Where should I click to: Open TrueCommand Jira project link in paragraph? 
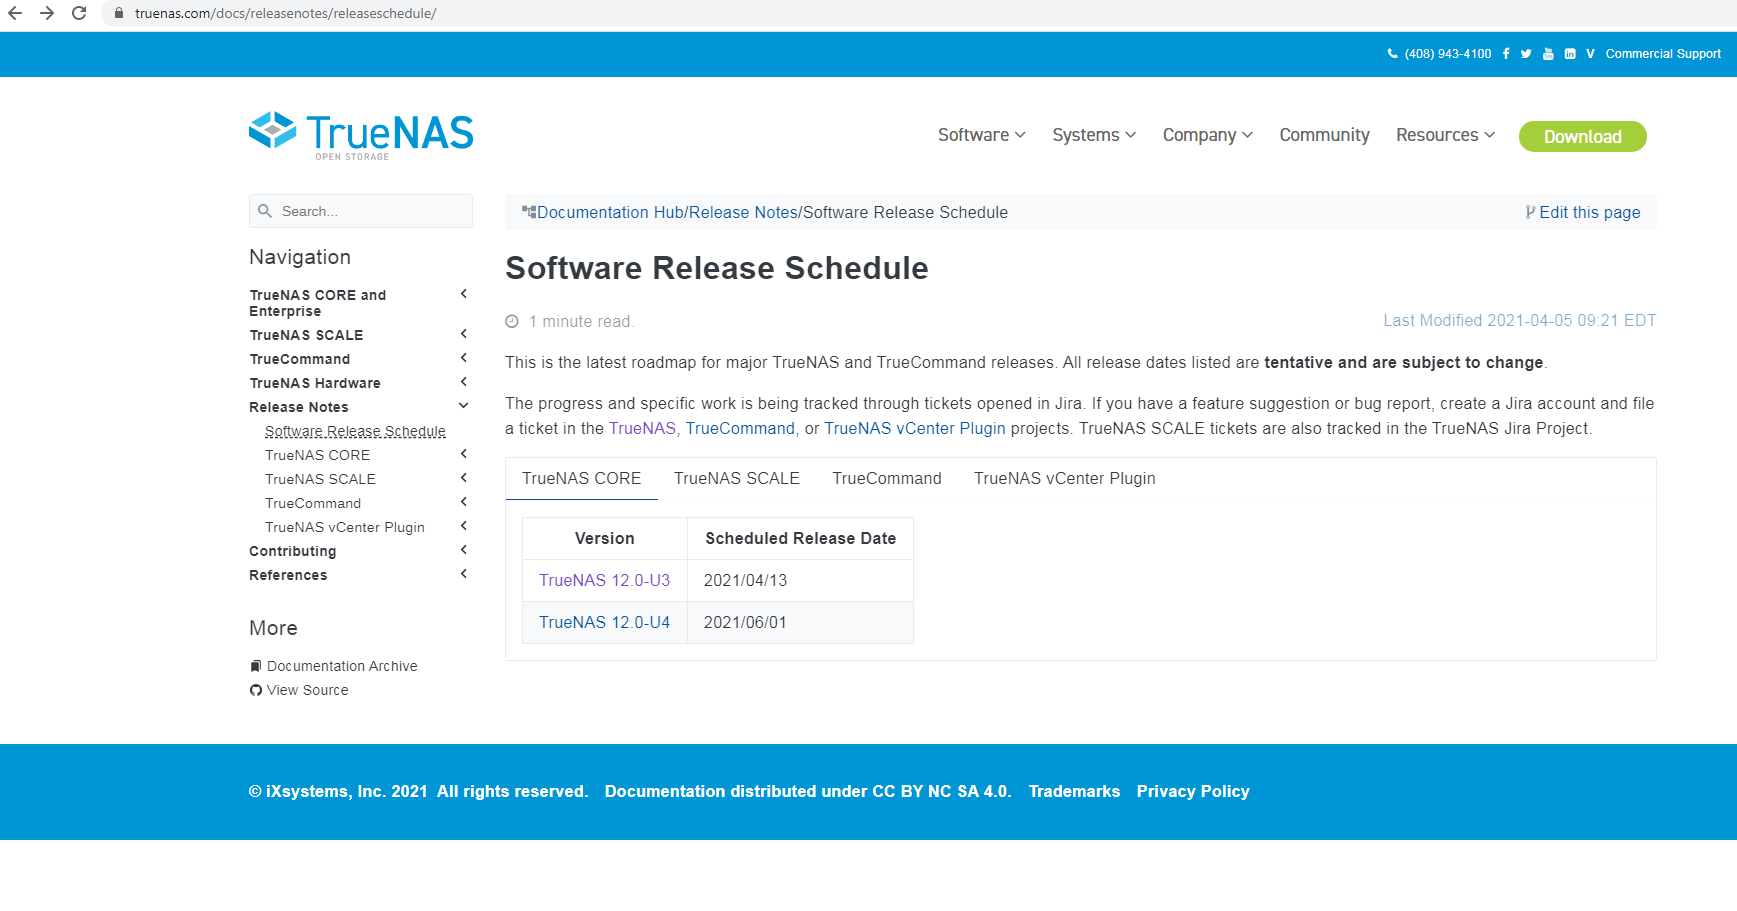coord(740,428)
